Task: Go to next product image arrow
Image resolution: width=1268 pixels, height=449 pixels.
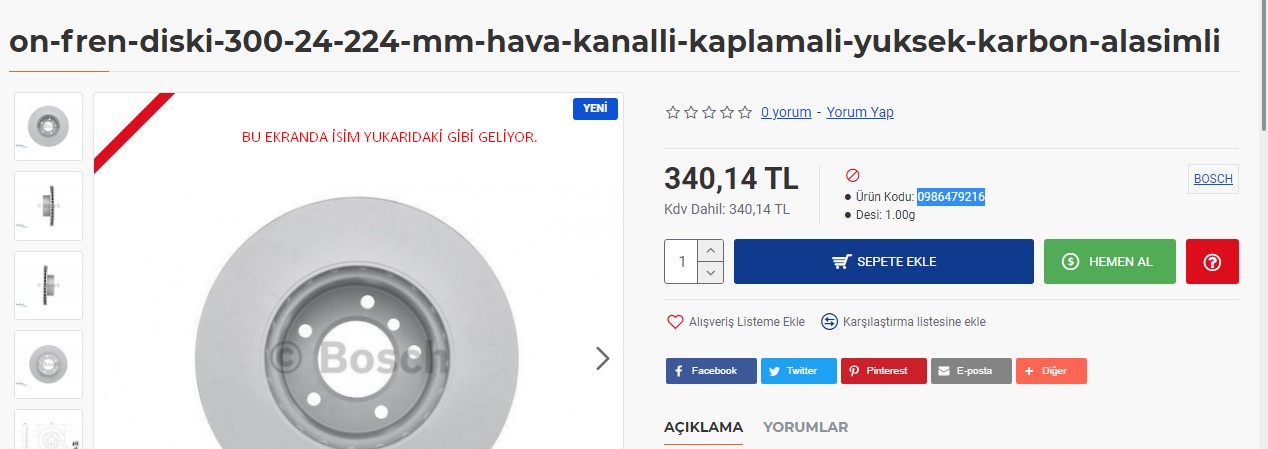Action: tap(602, 358)
